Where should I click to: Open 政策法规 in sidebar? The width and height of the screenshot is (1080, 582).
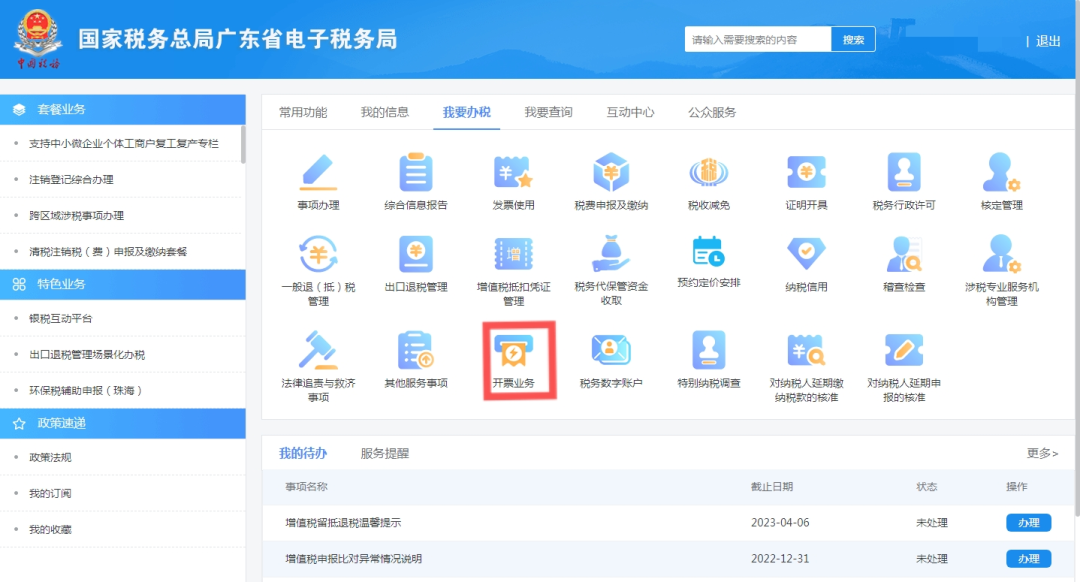click(50, 457)
